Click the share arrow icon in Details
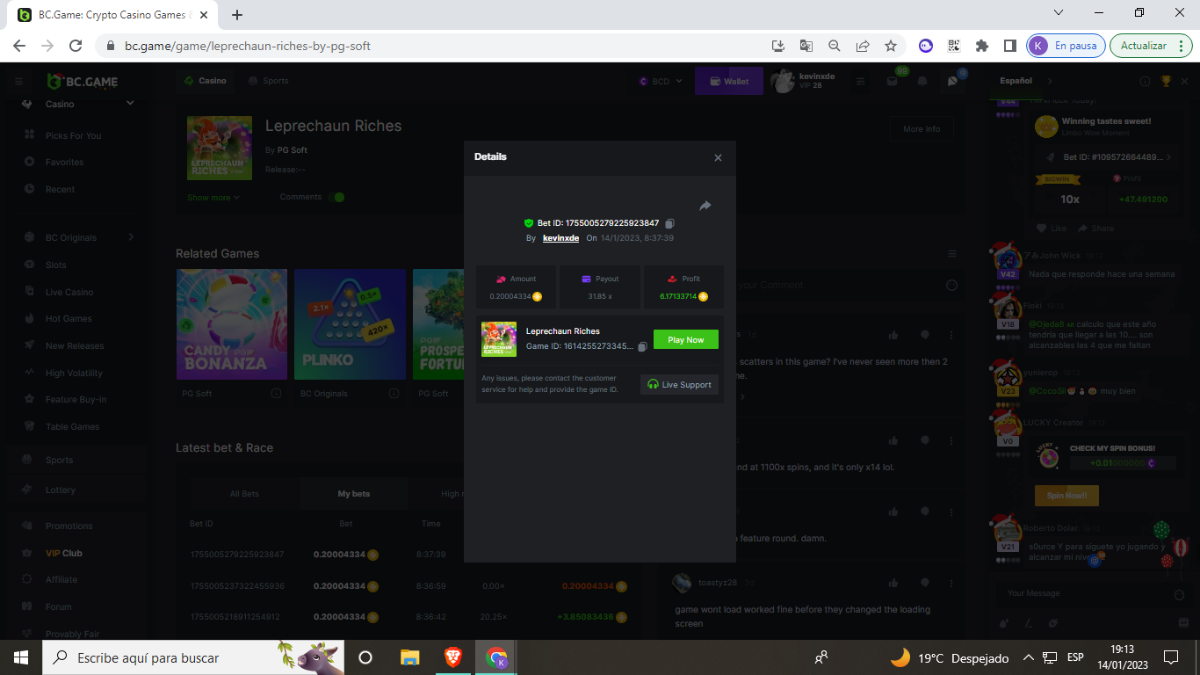 [705, 206]
